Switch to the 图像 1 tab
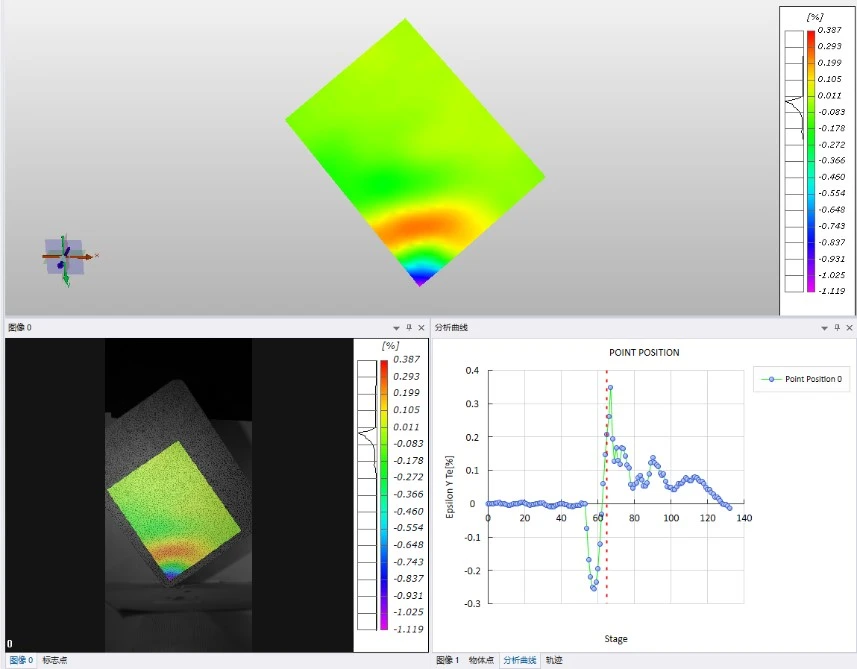857x669 pixels. [x=447, y=661]
